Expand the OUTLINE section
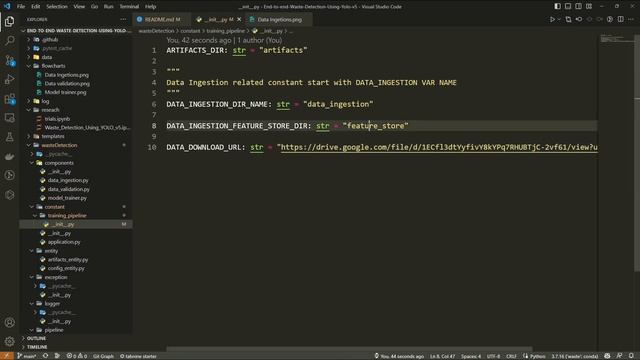Image resolution: width=640 pixels, height=360 pixels. tap(36, 338)
